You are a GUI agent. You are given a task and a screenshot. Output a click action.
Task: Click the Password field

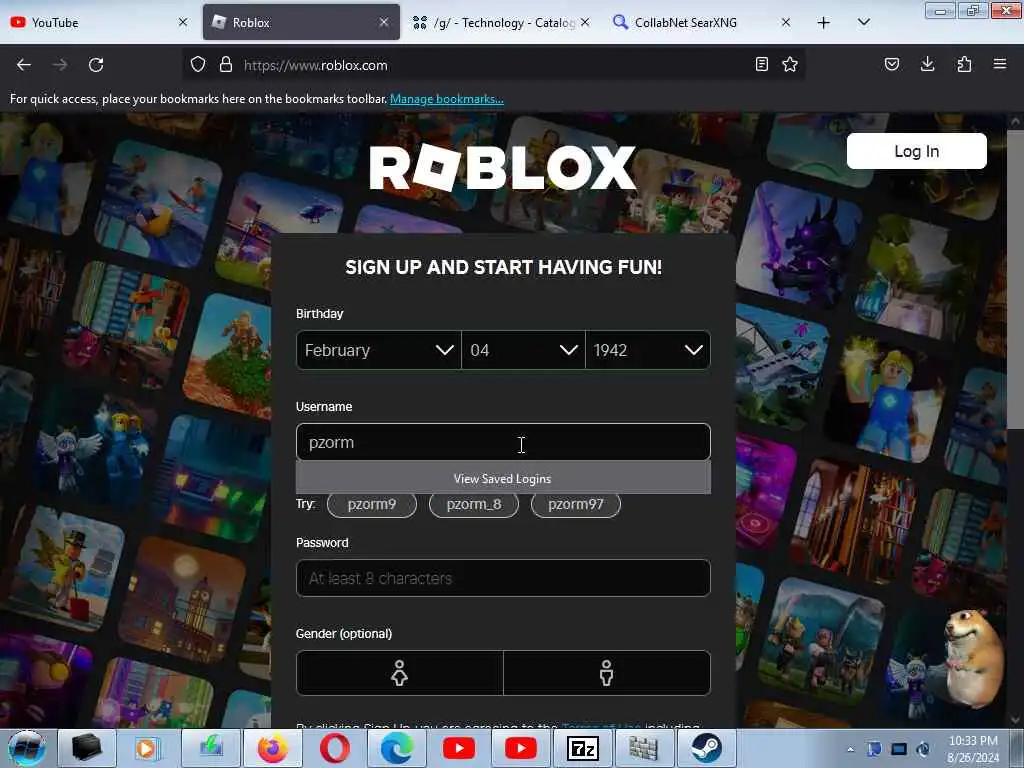tap(503, 578)
